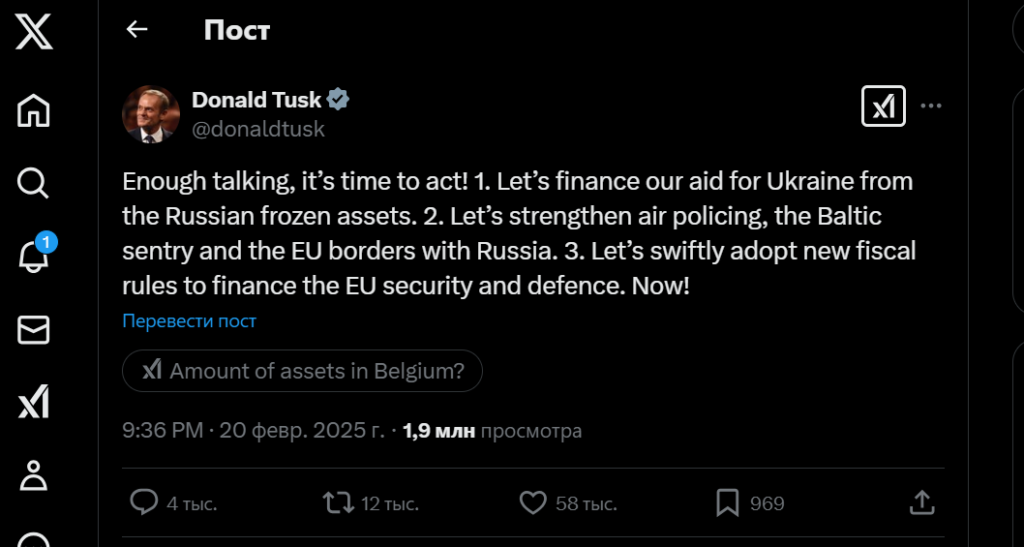Open Home from the sidebar
The image size is (1024, 547).
(34, 109)
